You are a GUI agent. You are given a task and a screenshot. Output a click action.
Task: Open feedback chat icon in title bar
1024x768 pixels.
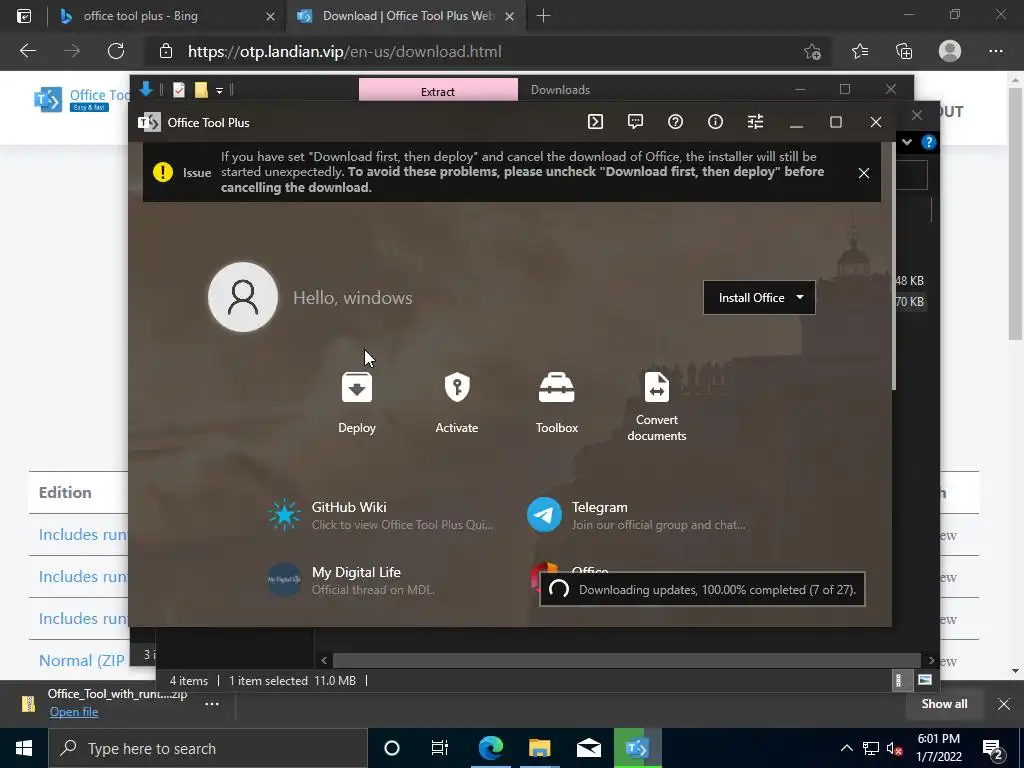pos(635,122)
